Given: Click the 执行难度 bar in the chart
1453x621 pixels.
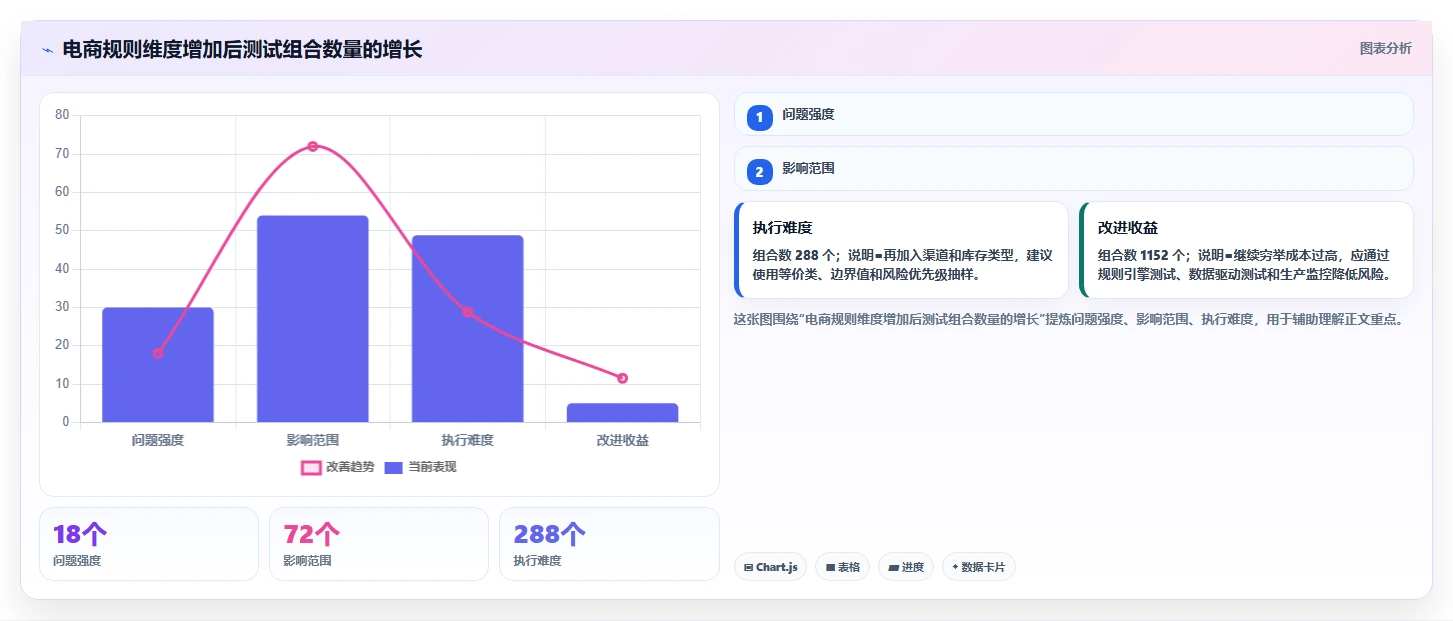Looking at the screenshot, I should (468, 329).
